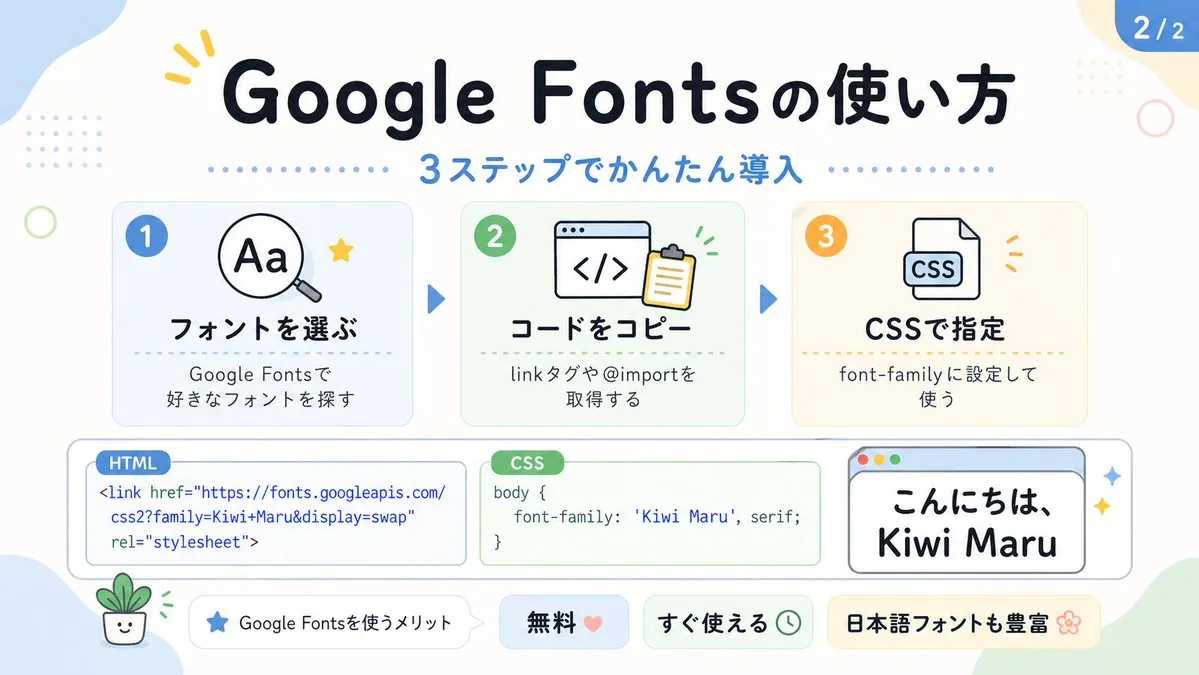
Task: Click the green dot in preview window
Action: [x=895, y=459]
